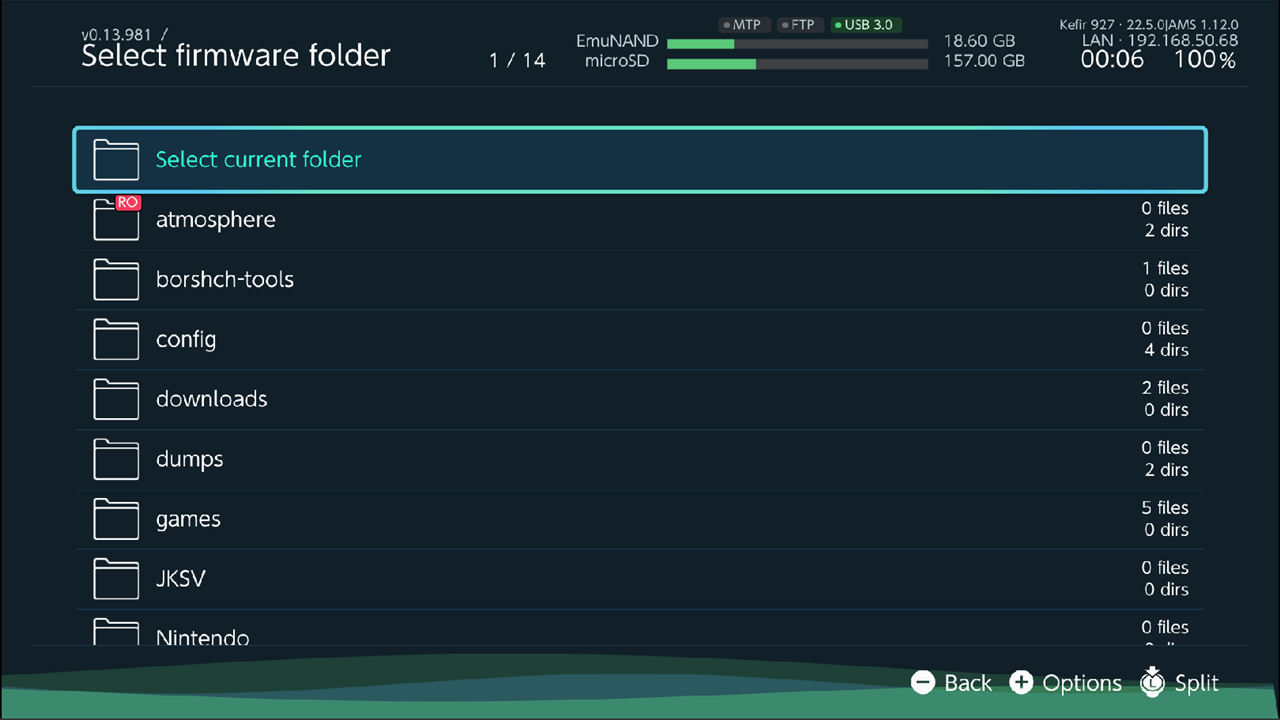1280x720 pixels.
Task: Click the 157.00 GB microSD size
Action: coord(984,61)
